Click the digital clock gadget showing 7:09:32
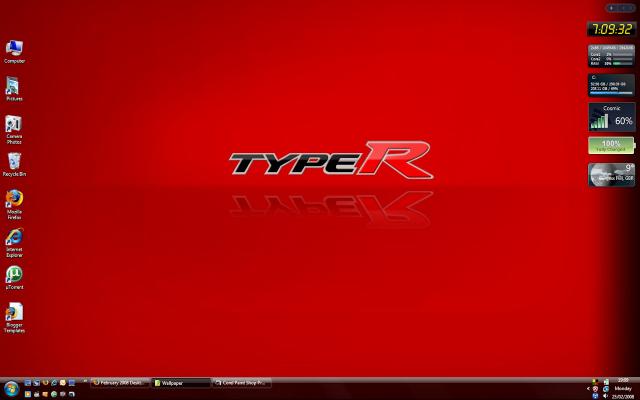 click(611, 29)
